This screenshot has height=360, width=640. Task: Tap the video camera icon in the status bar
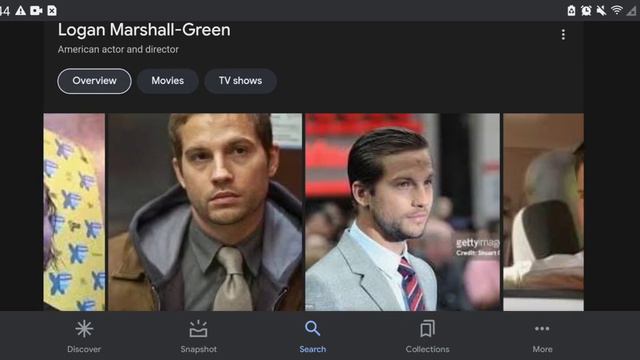[36, 10]
